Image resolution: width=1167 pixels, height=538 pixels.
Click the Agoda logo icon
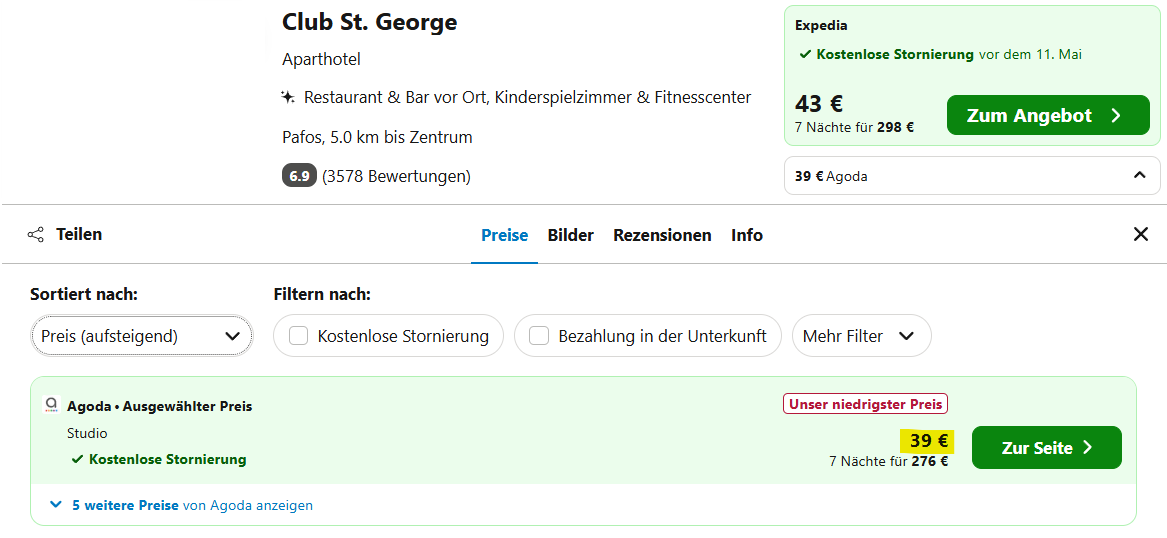coord(51,405)
